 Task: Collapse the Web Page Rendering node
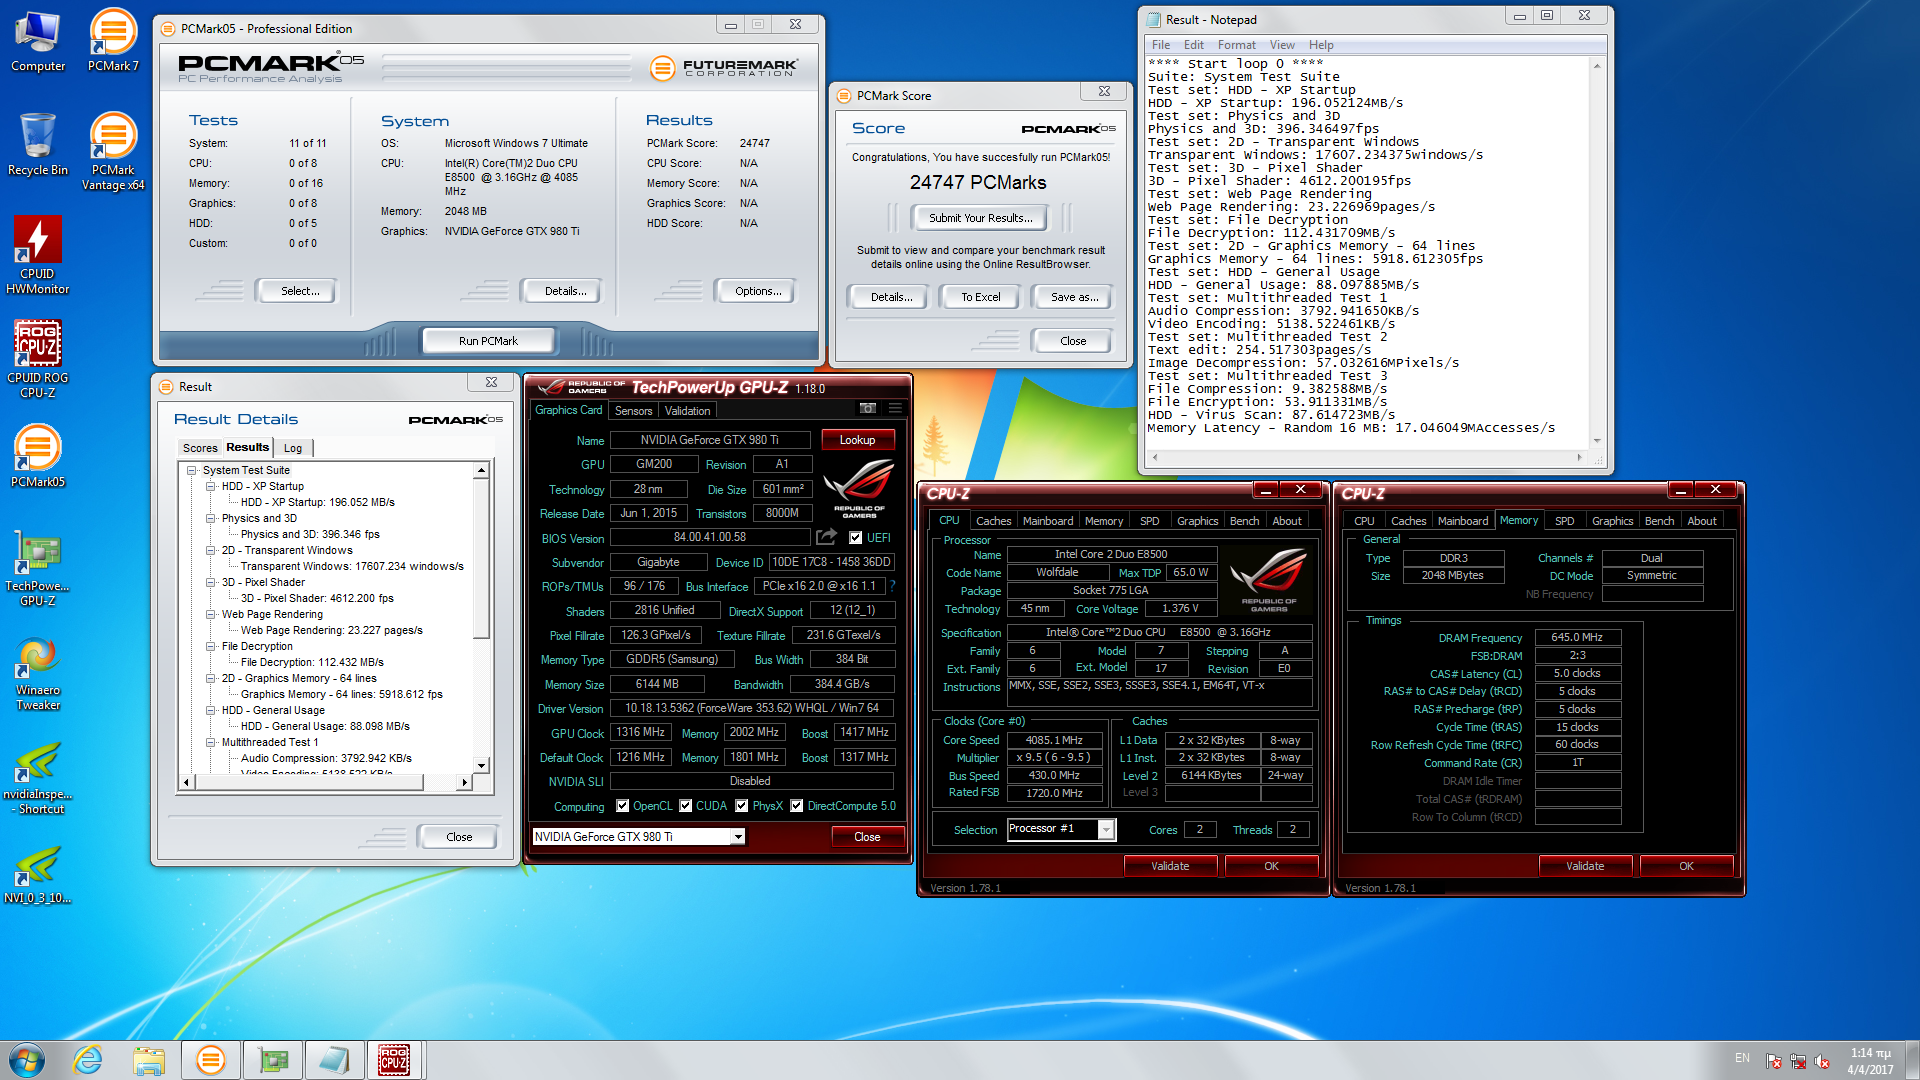(x=211, y=614)
